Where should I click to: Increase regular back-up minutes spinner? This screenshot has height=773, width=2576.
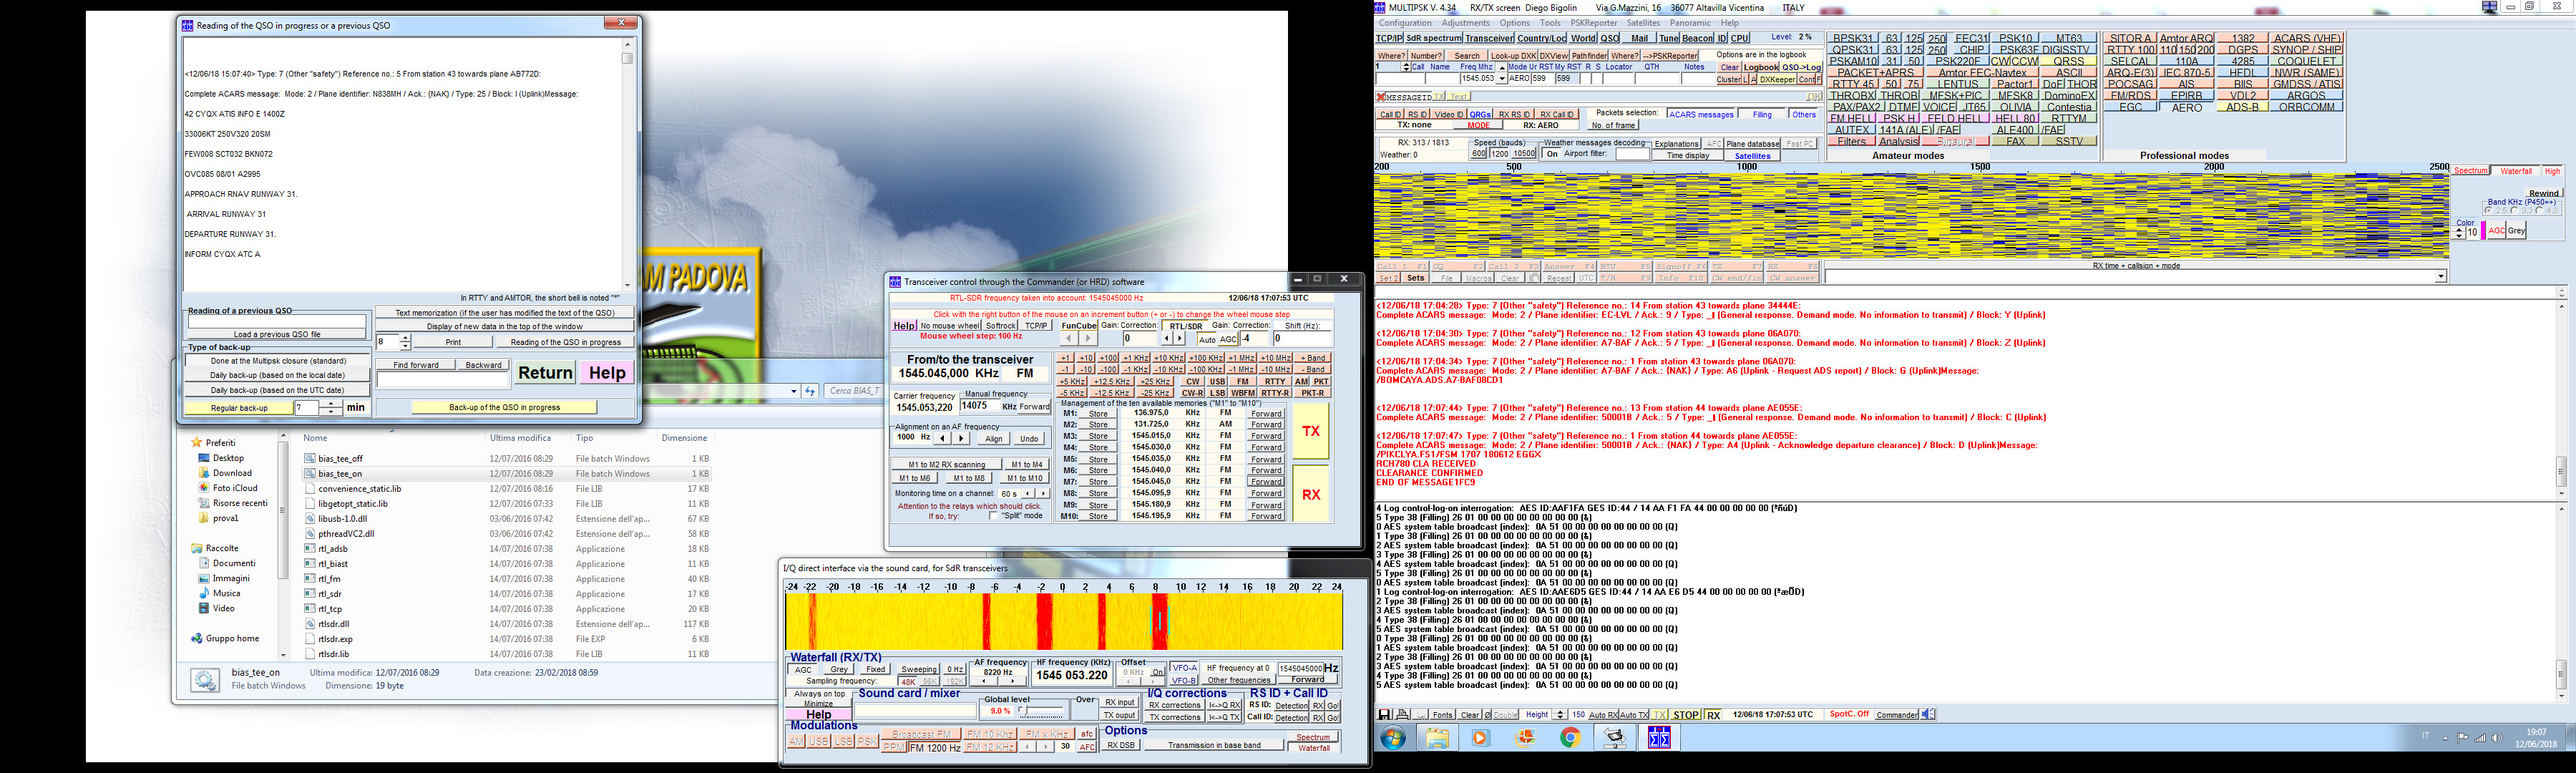click(x=331, y=404)
